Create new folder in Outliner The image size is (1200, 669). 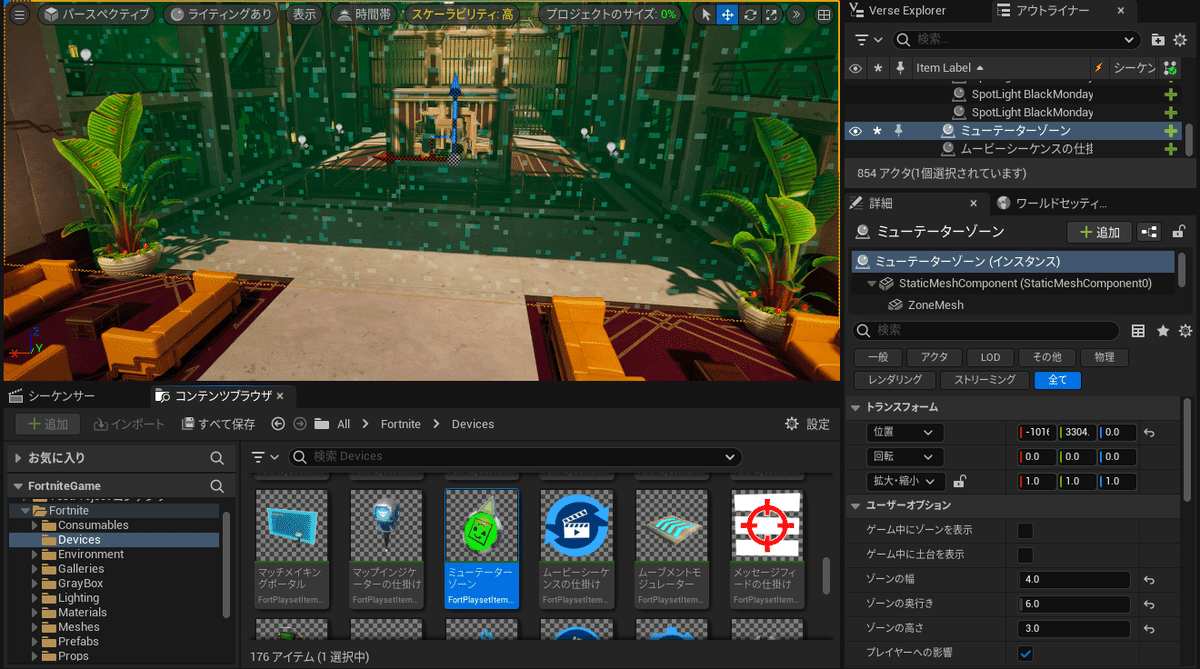(1158, 39)
